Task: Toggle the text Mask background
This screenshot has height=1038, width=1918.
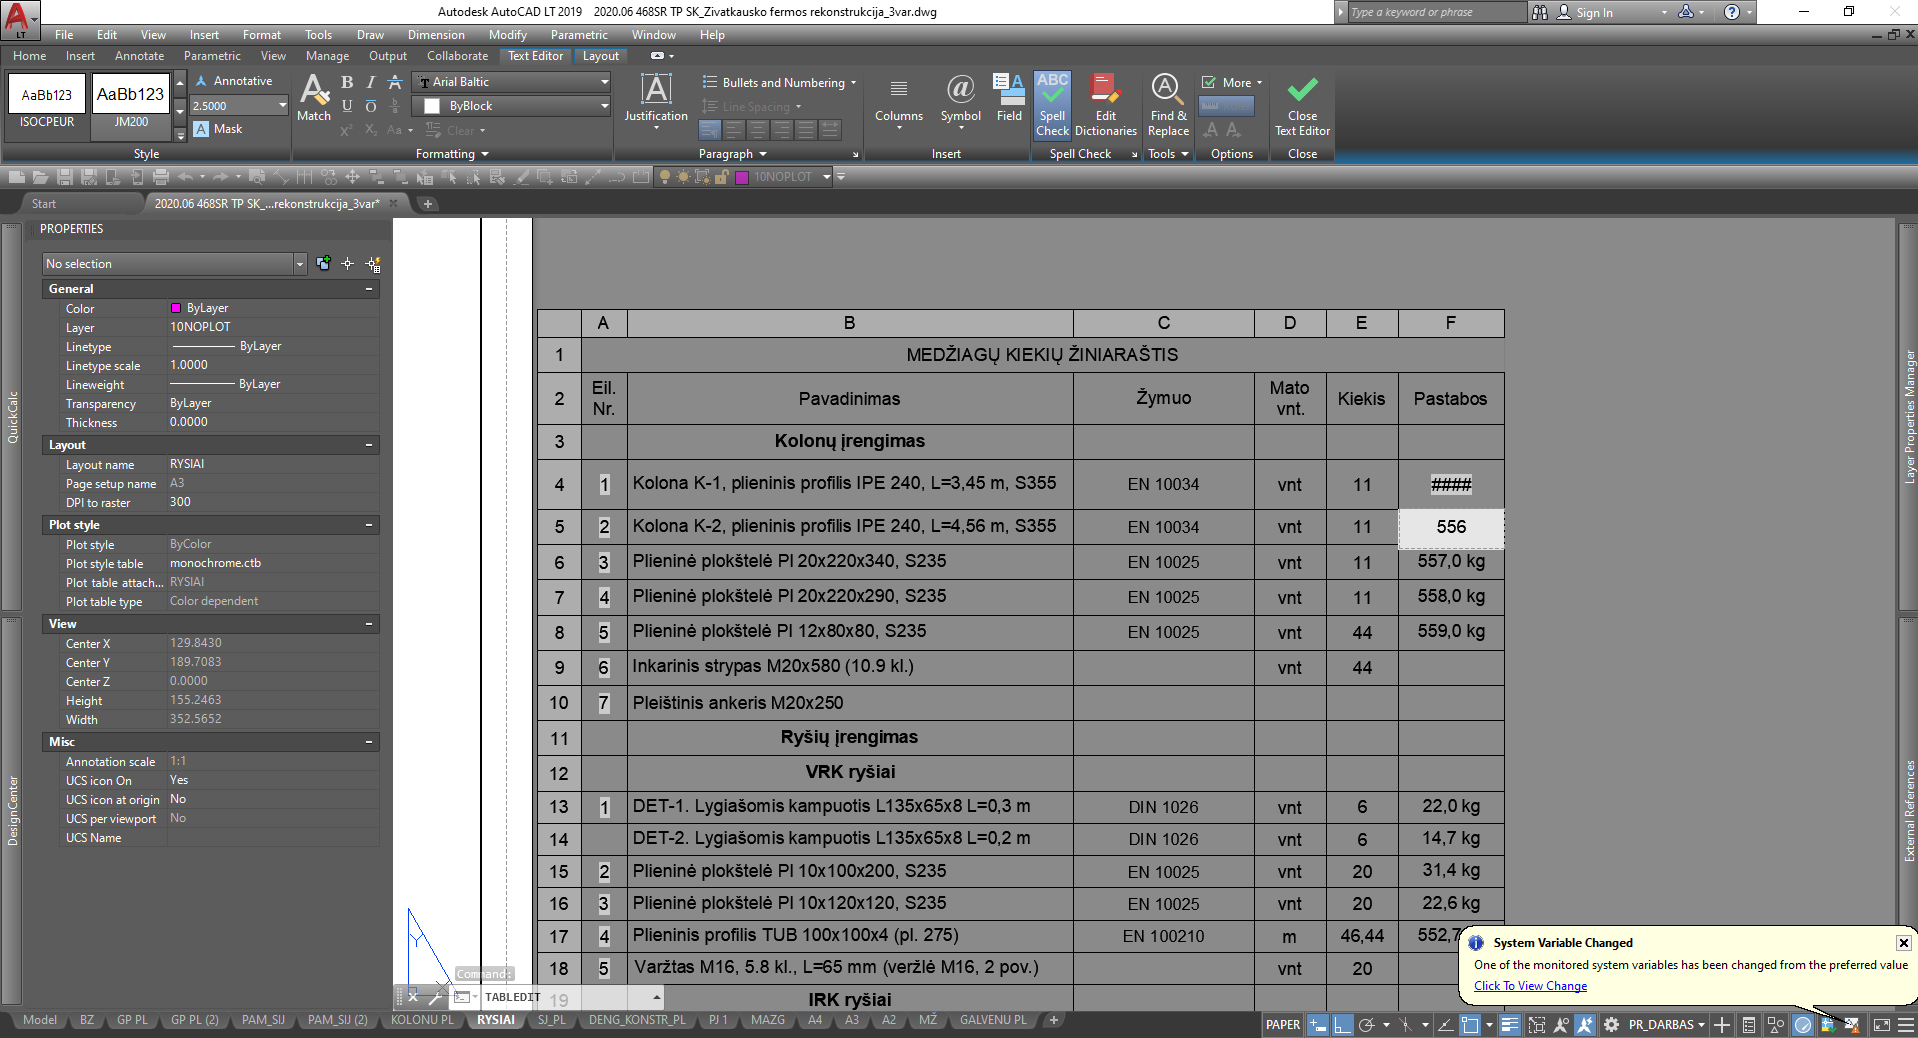Action: (218, 129)
